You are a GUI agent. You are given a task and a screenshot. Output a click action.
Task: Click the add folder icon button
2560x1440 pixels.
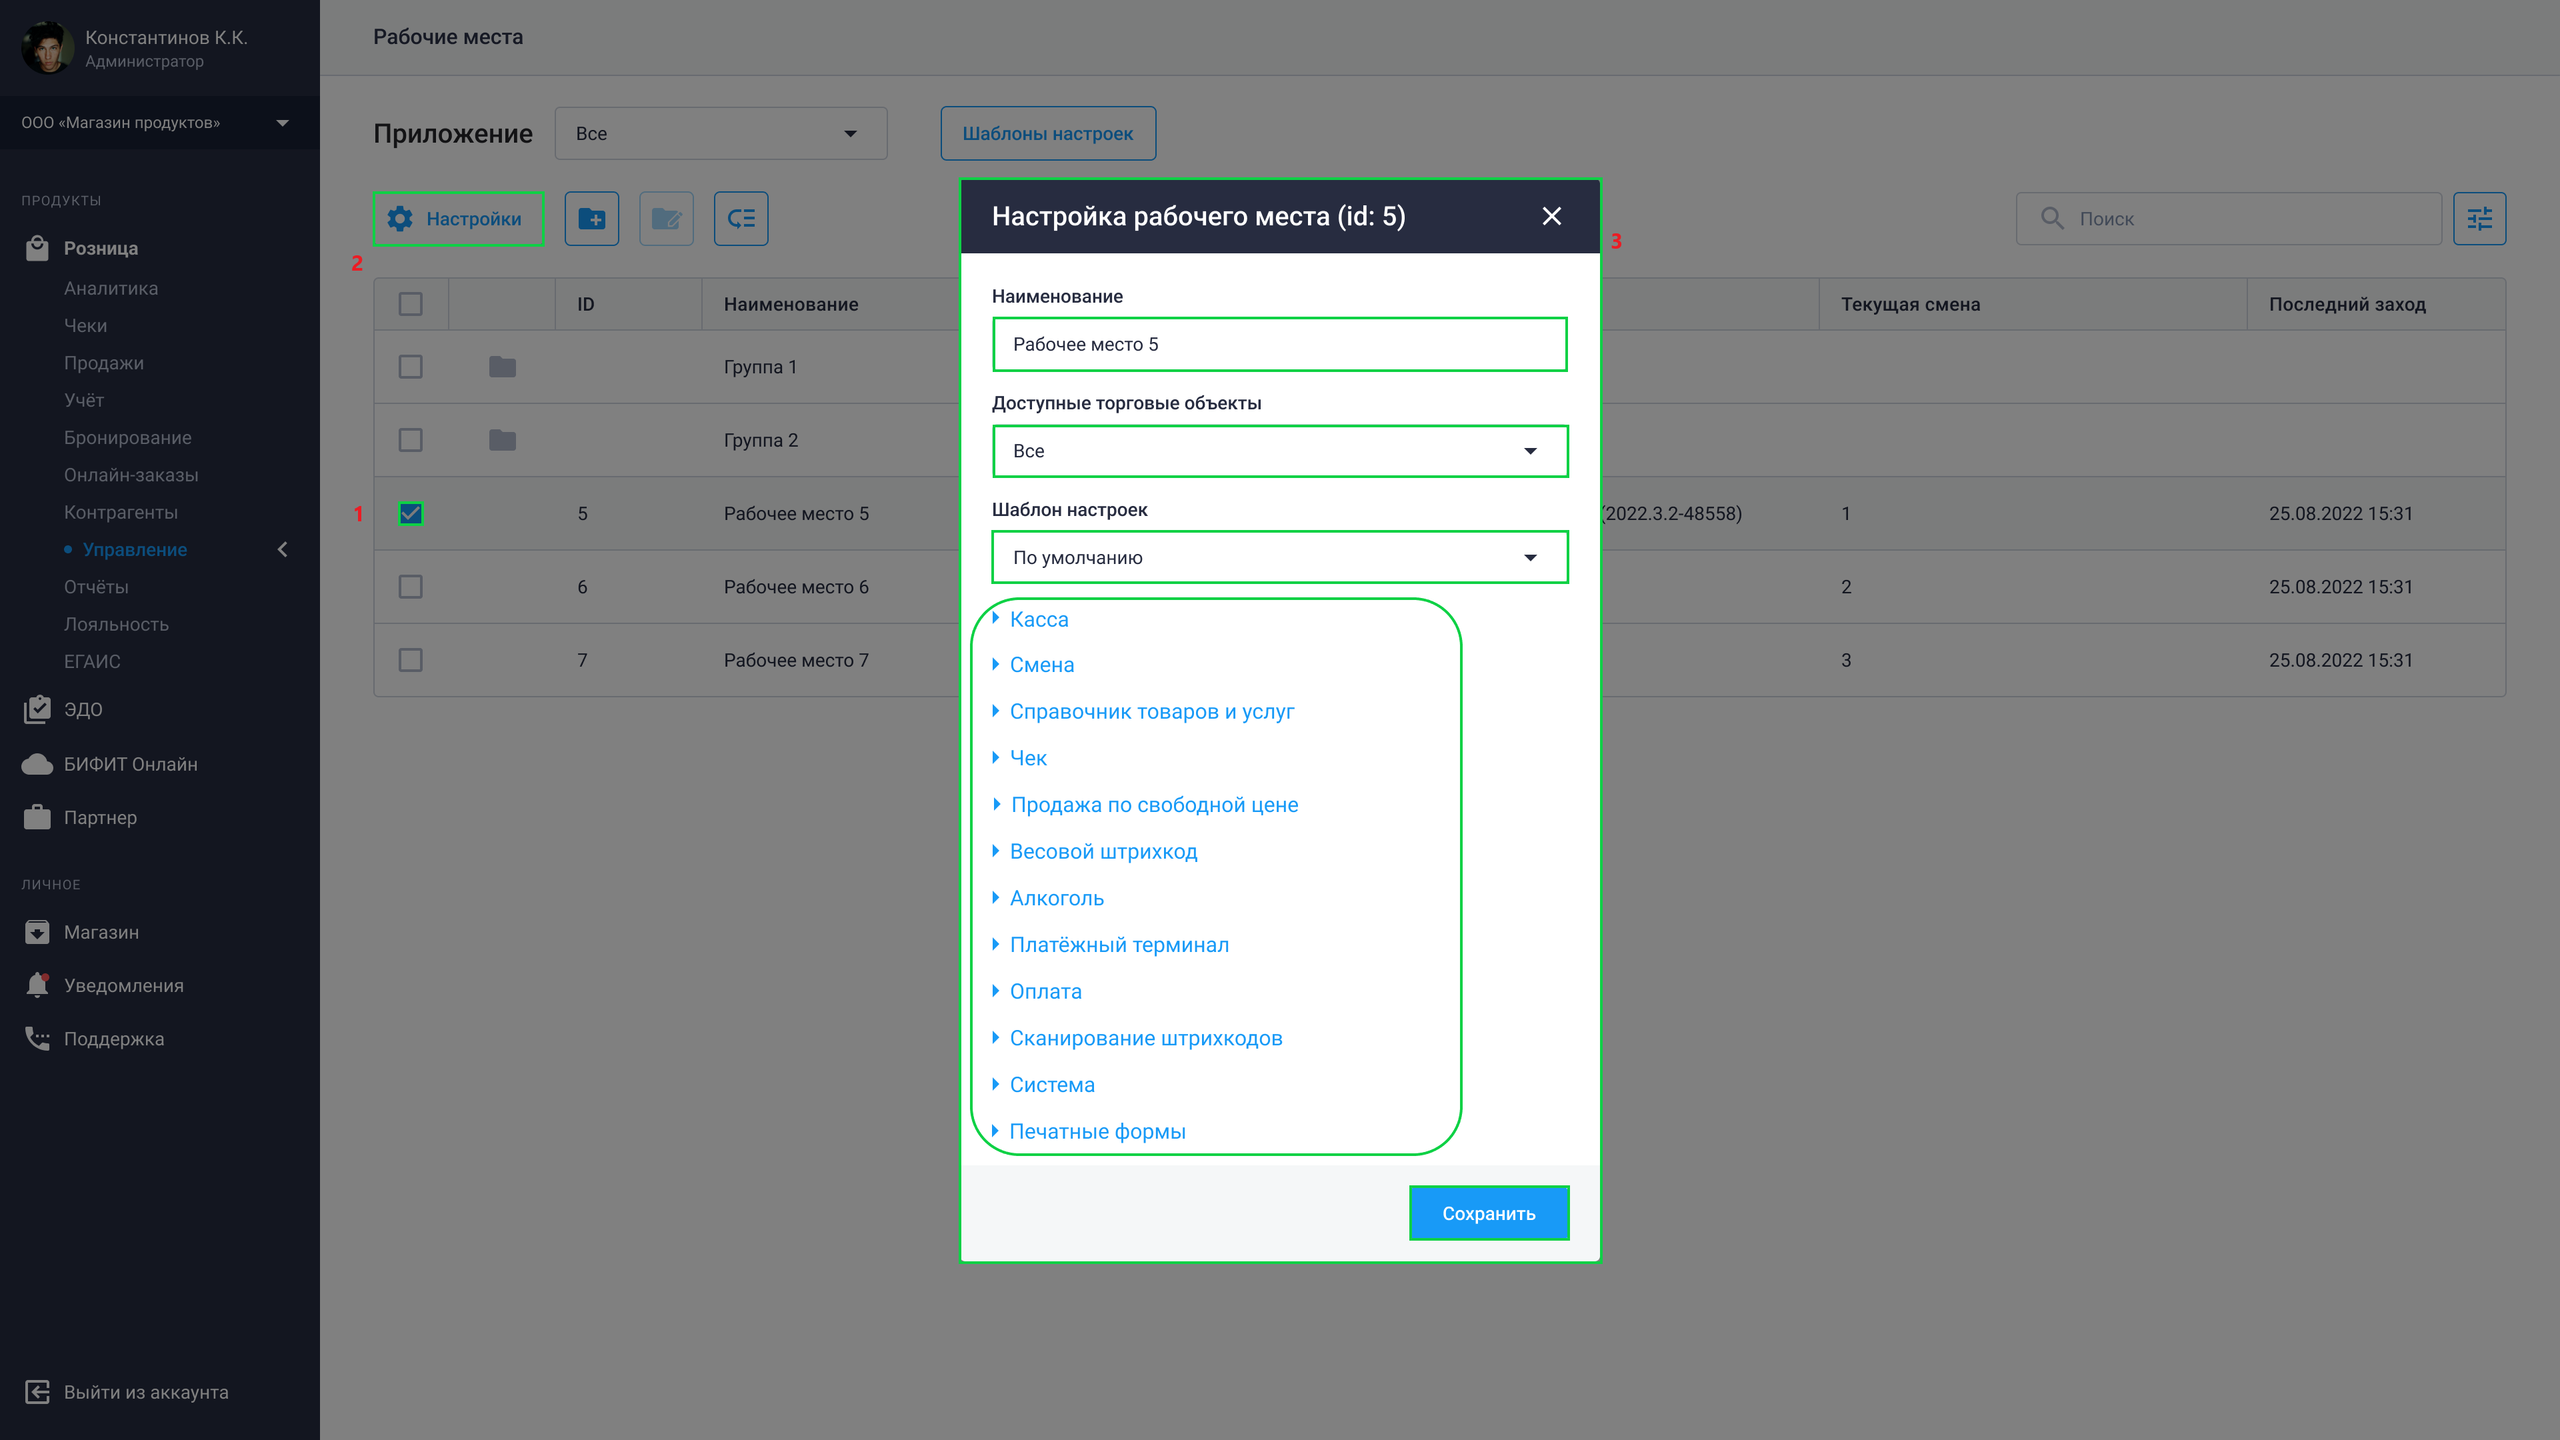592,218
